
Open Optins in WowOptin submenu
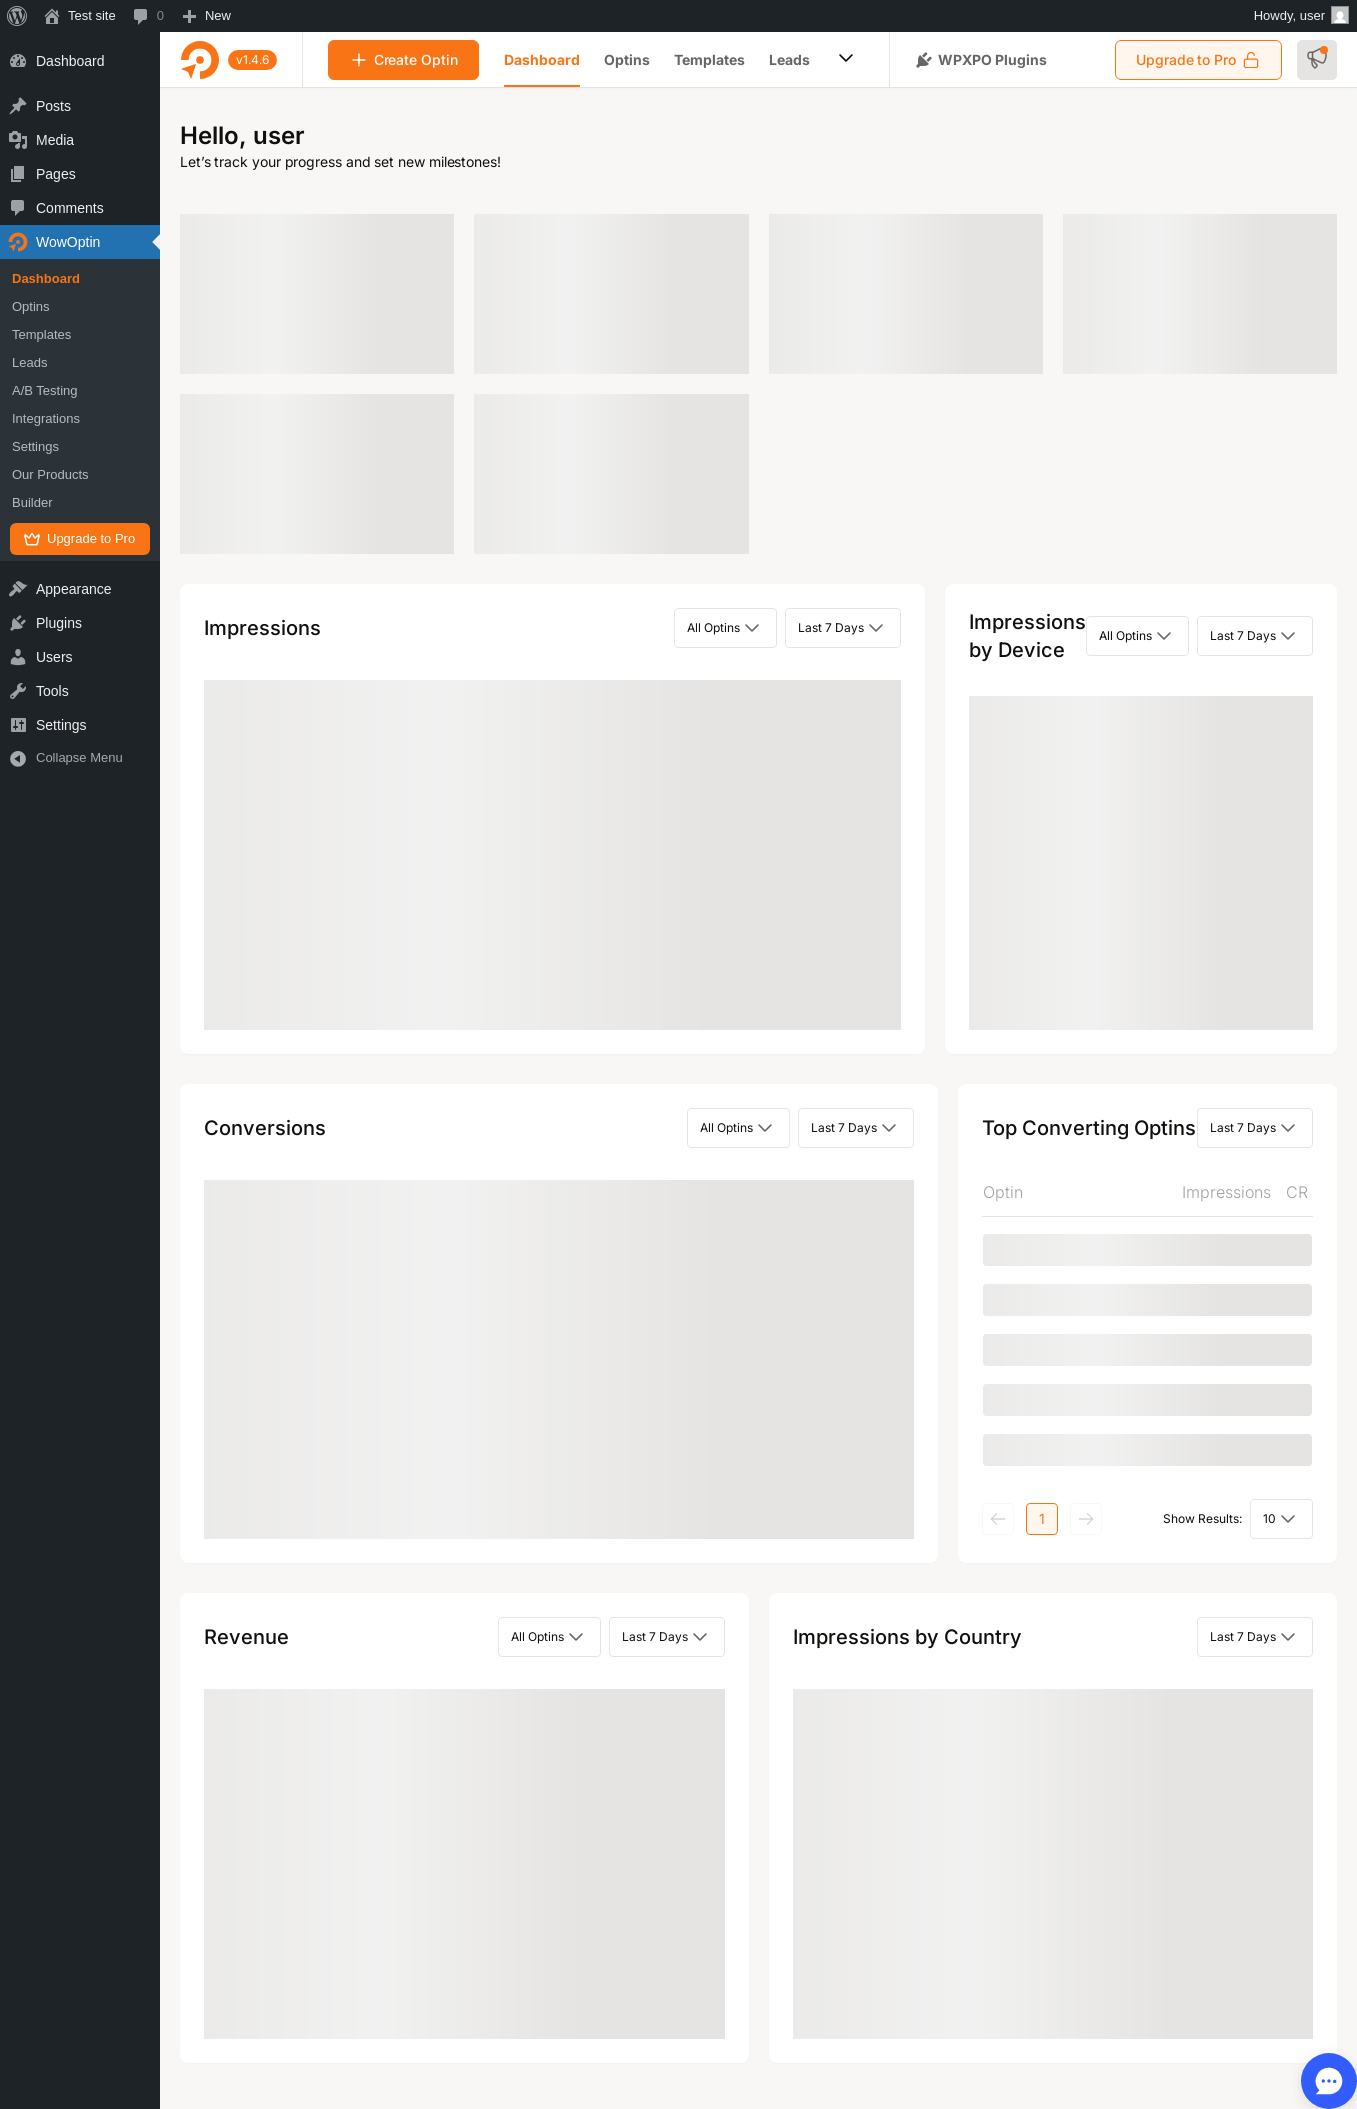(31, 307)
